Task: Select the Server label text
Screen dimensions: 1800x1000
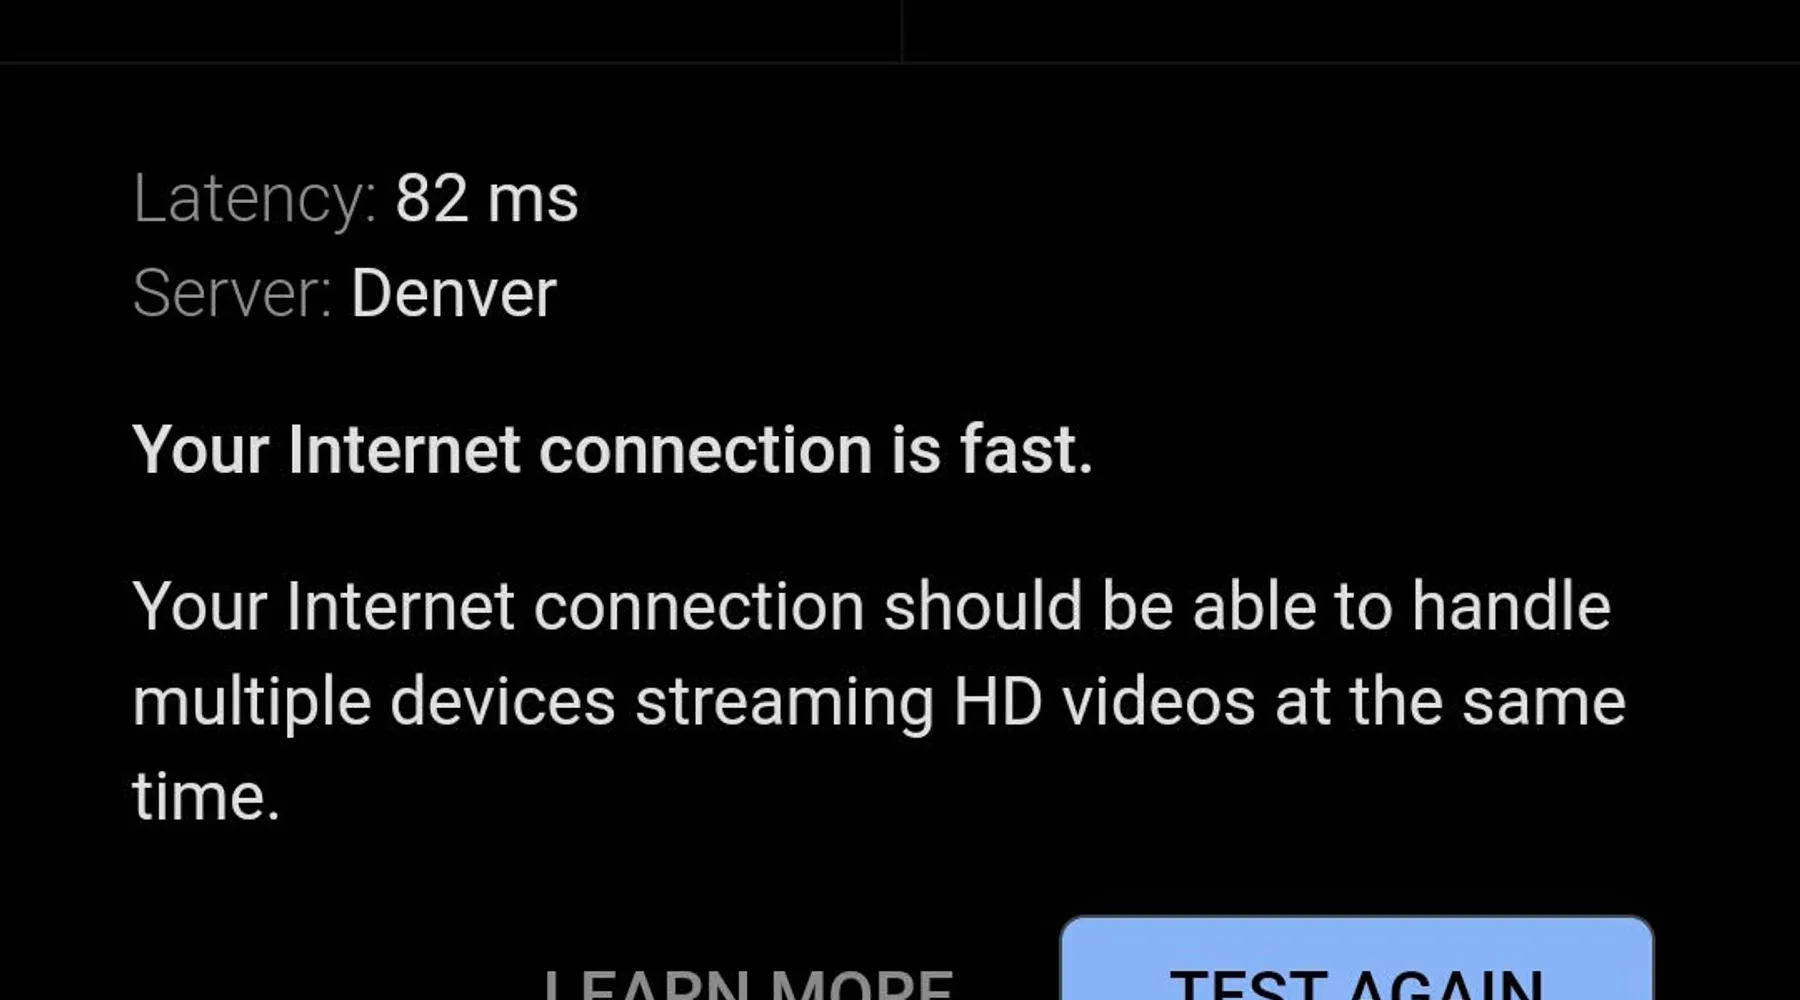Action: click(232, 293)
